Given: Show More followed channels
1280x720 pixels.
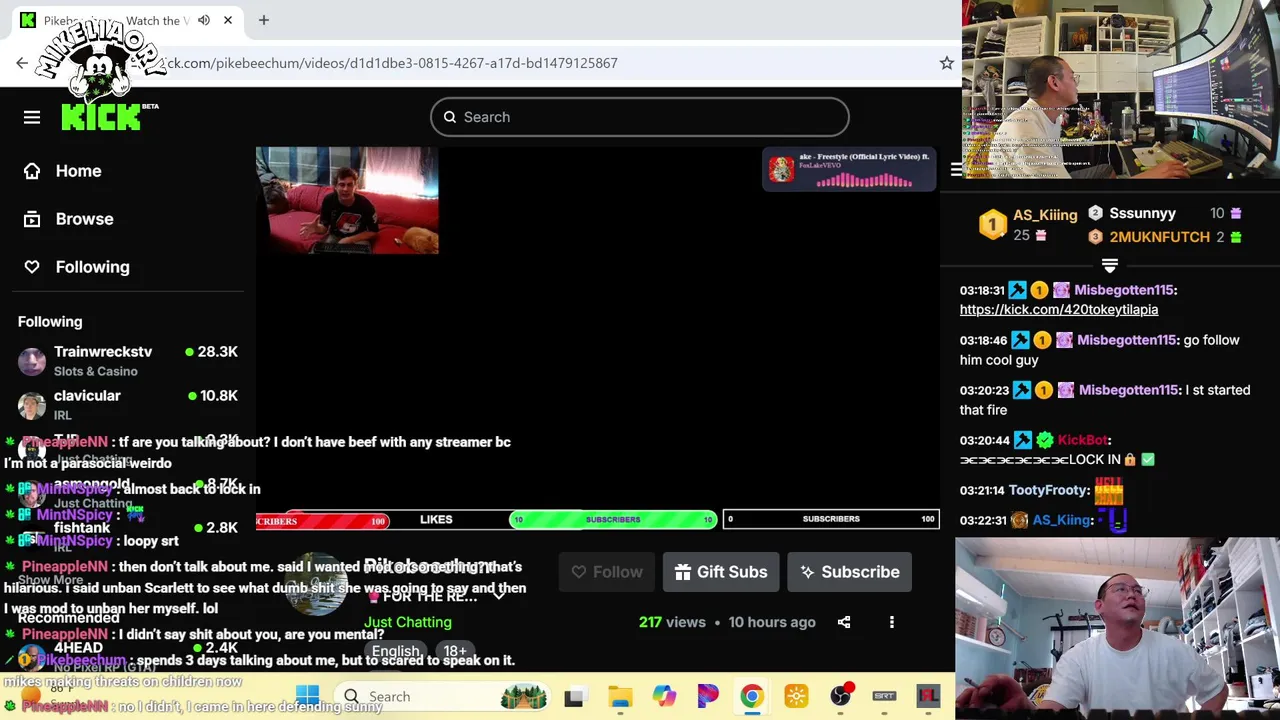Looking at the screenshot, I should 50,580.
